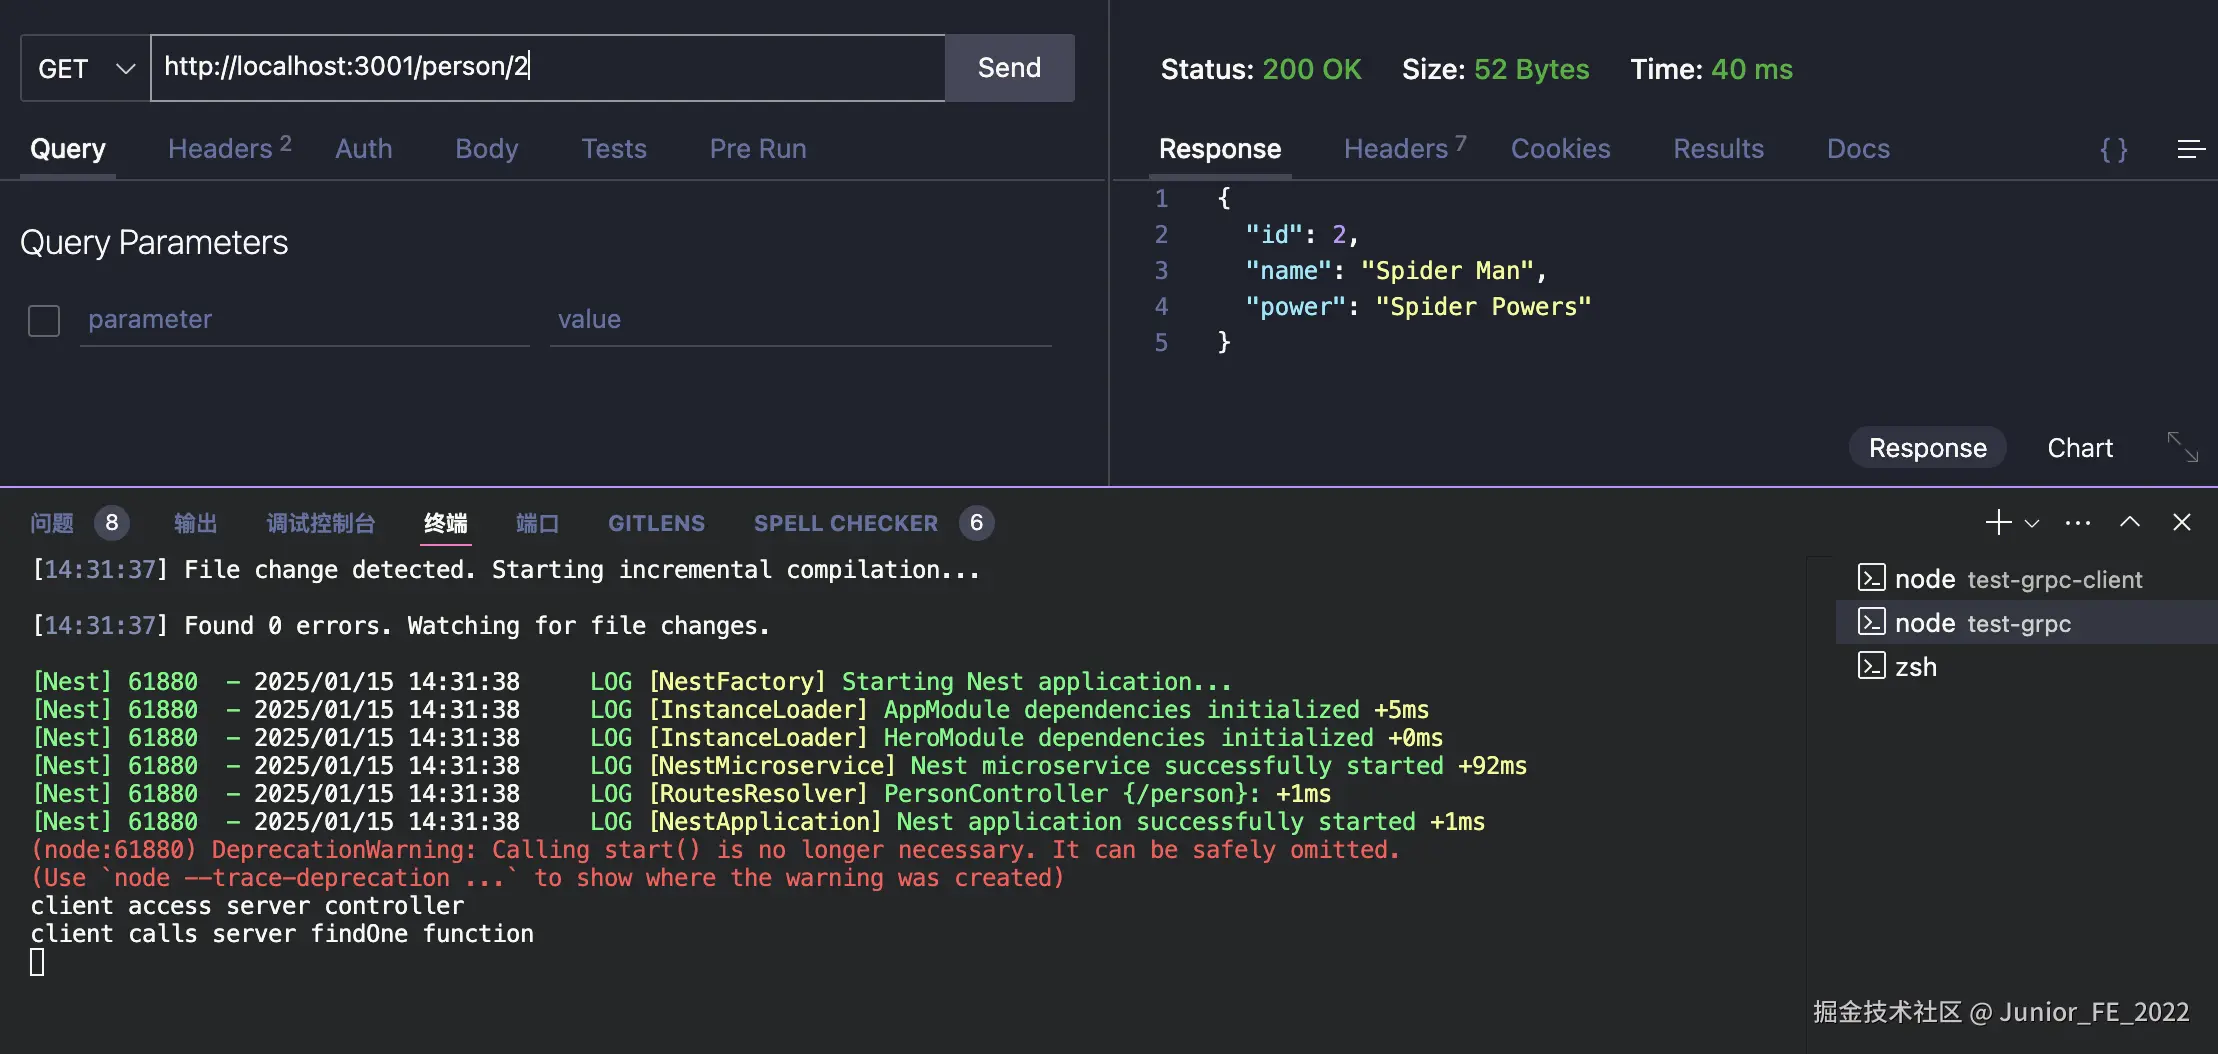
Task: Open the Cookies response tab
Action: pyautogui.click(x=1560, y=149)
